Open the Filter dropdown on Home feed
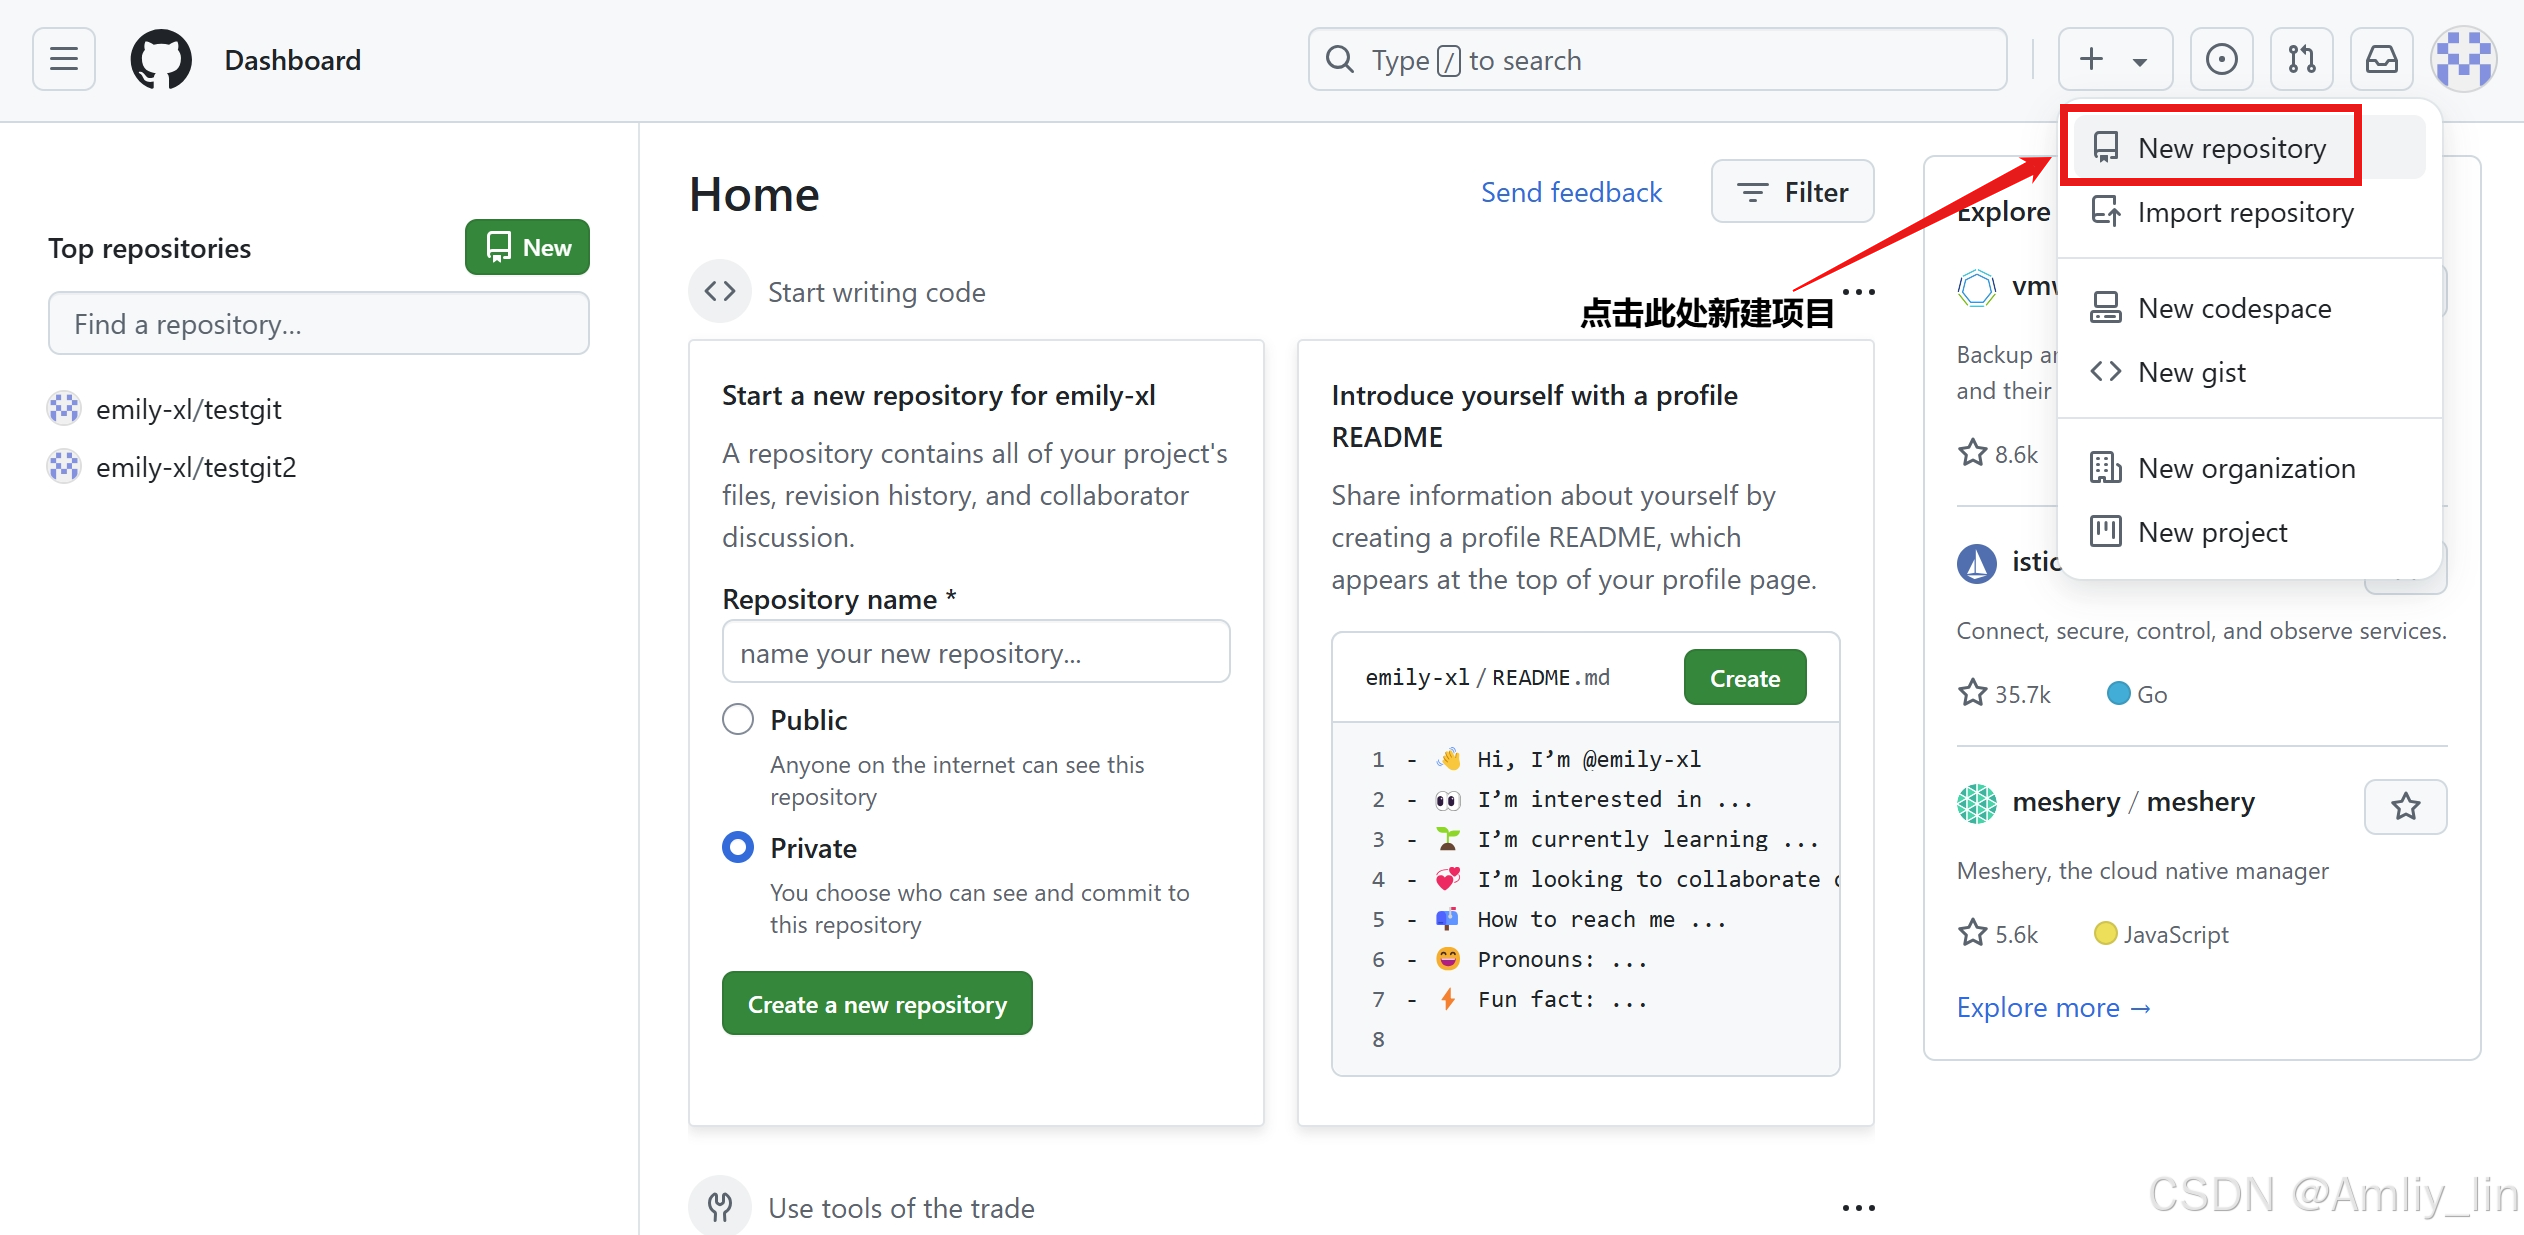The height and width of the screenshot is (1235, 2524). (1792, 192)
